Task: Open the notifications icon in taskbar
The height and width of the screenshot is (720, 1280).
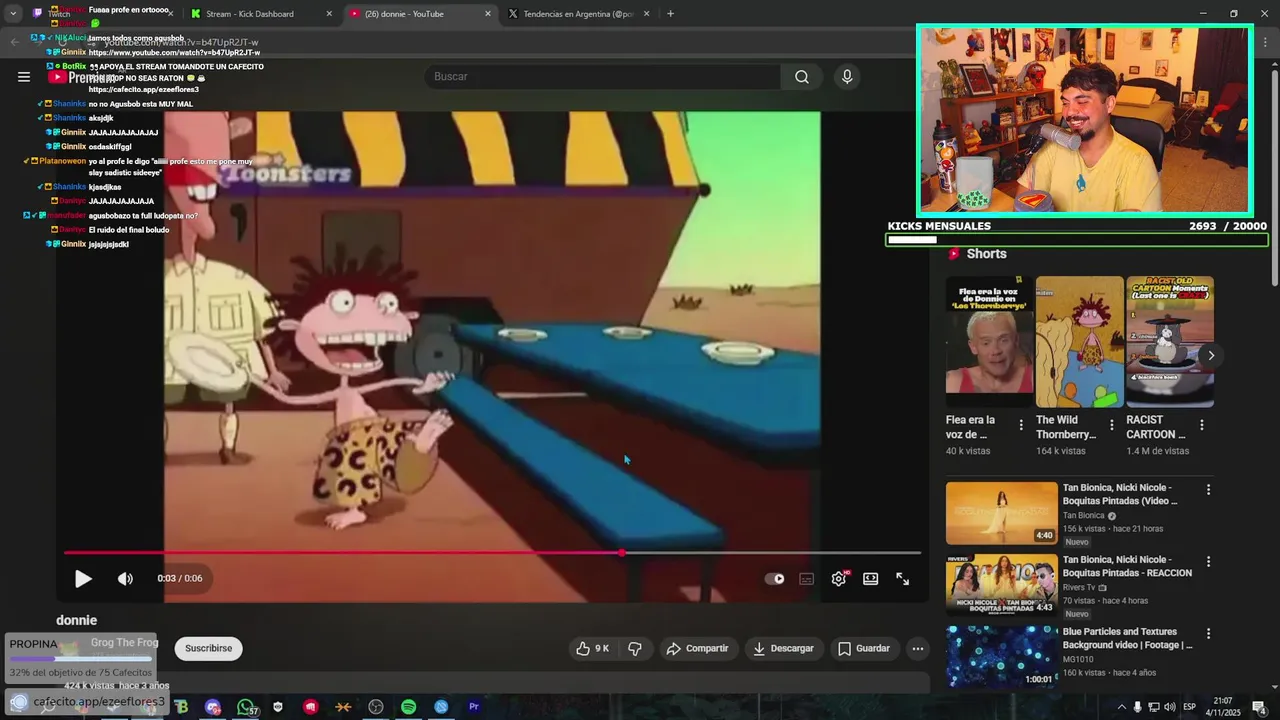Action: pos(1258,707)
